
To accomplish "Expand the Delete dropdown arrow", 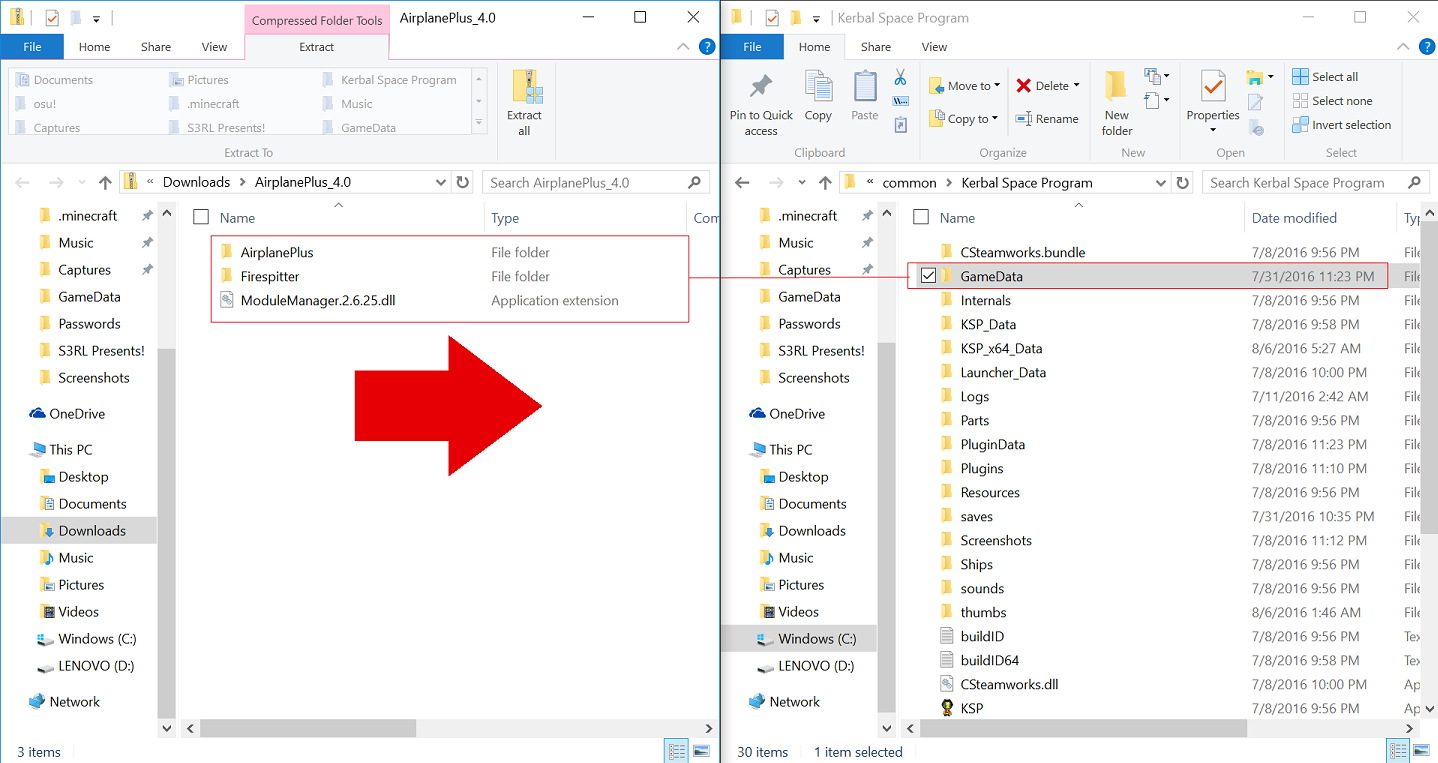I will (1076, 86).
